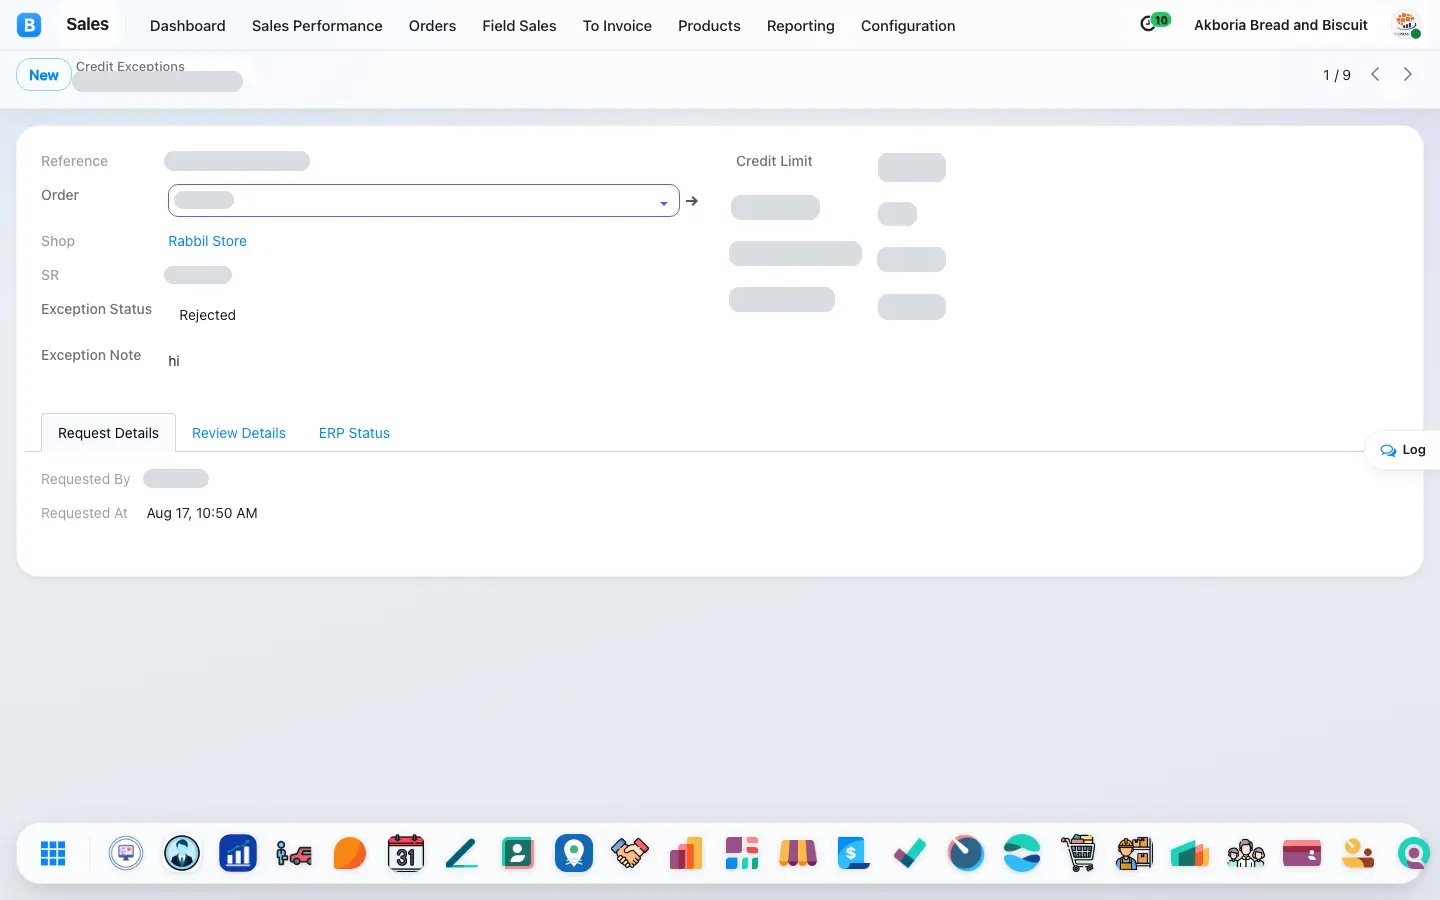Open the green pencil sign app icon

point(462,853)
